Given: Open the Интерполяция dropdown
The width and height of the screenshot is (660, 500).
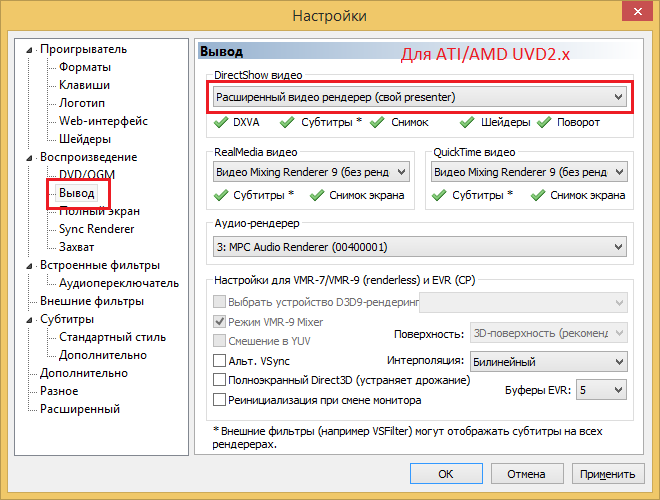Looking at the screenshot, I should point(548,362).
